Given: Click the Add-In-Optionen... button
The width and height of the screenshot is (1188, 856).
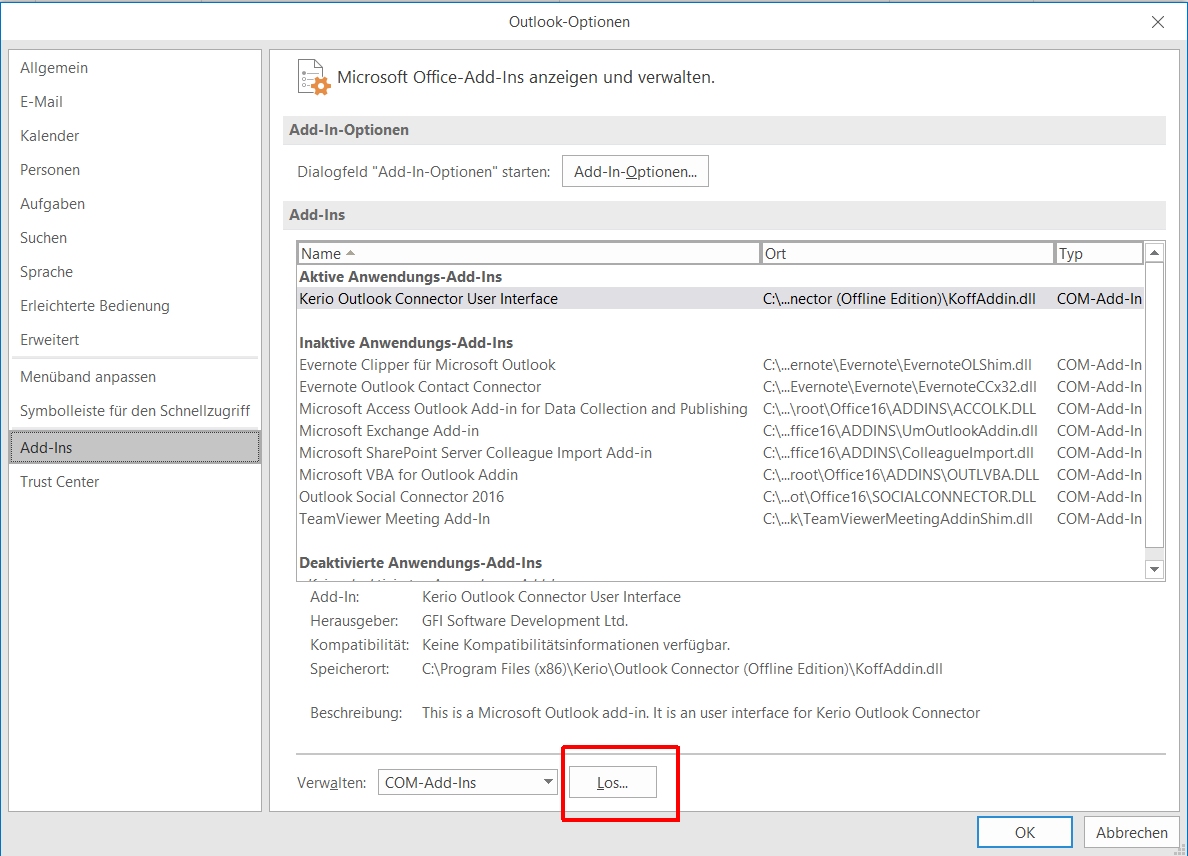Looking at the screenshot, I should point(635,171).
